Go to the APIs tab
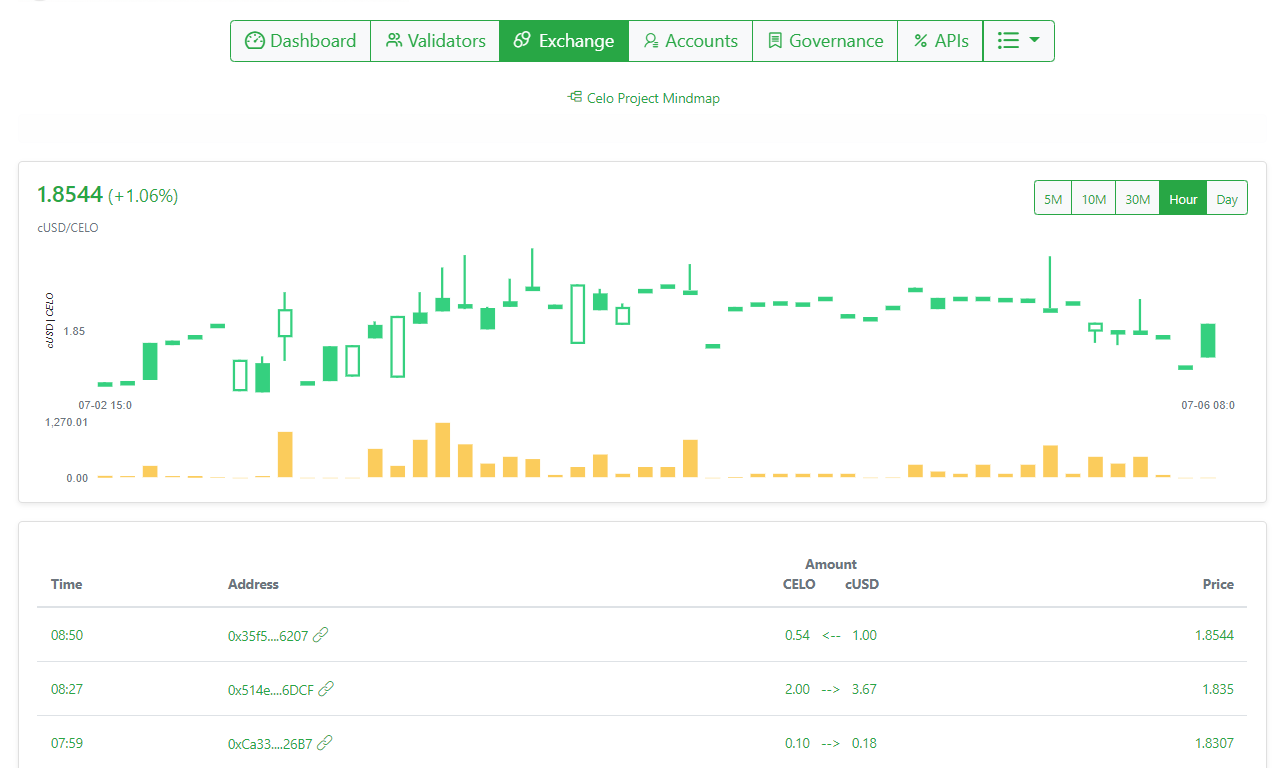This screenshot has width=1286, height=768. click(x=940, y=41)
